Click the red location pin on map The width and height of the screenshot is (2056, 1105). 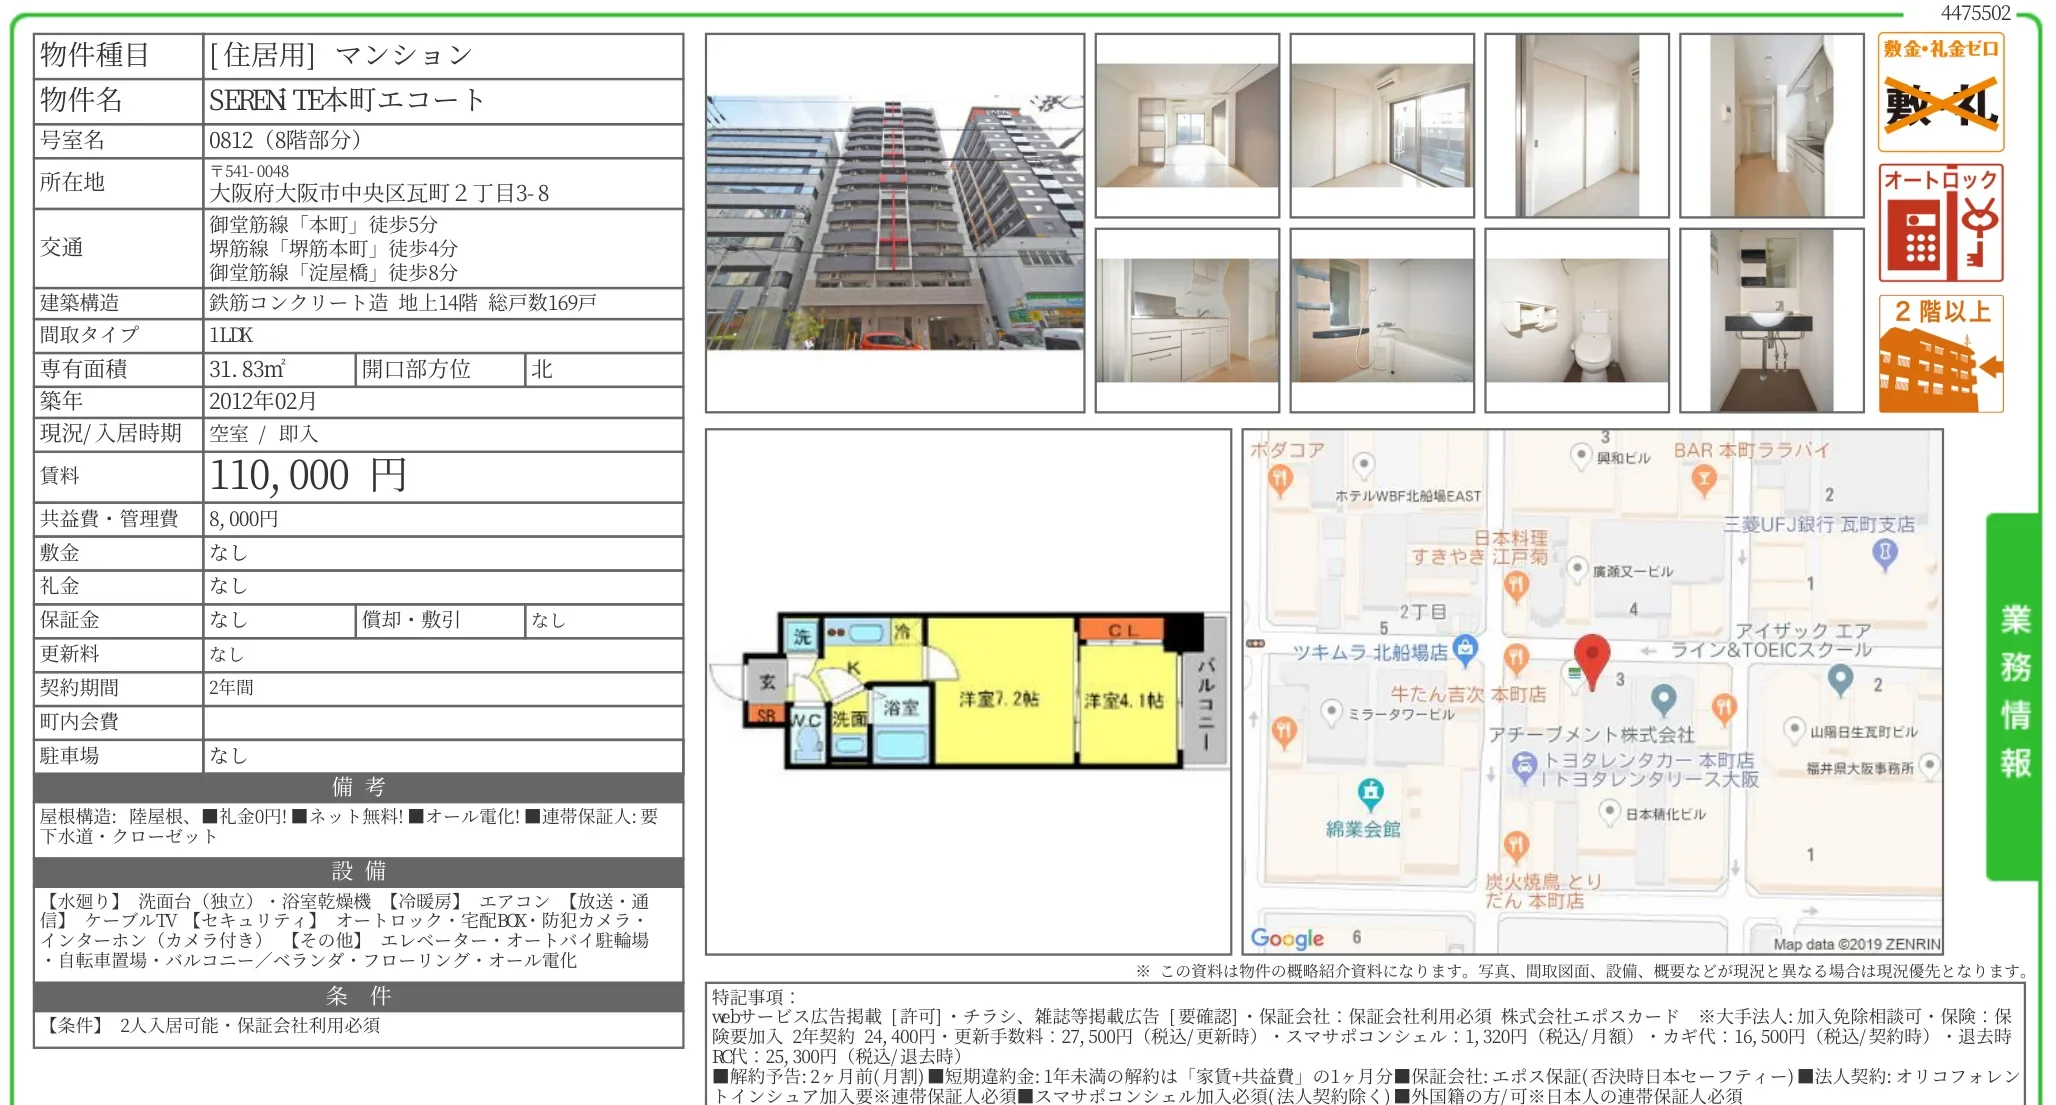1592,661
